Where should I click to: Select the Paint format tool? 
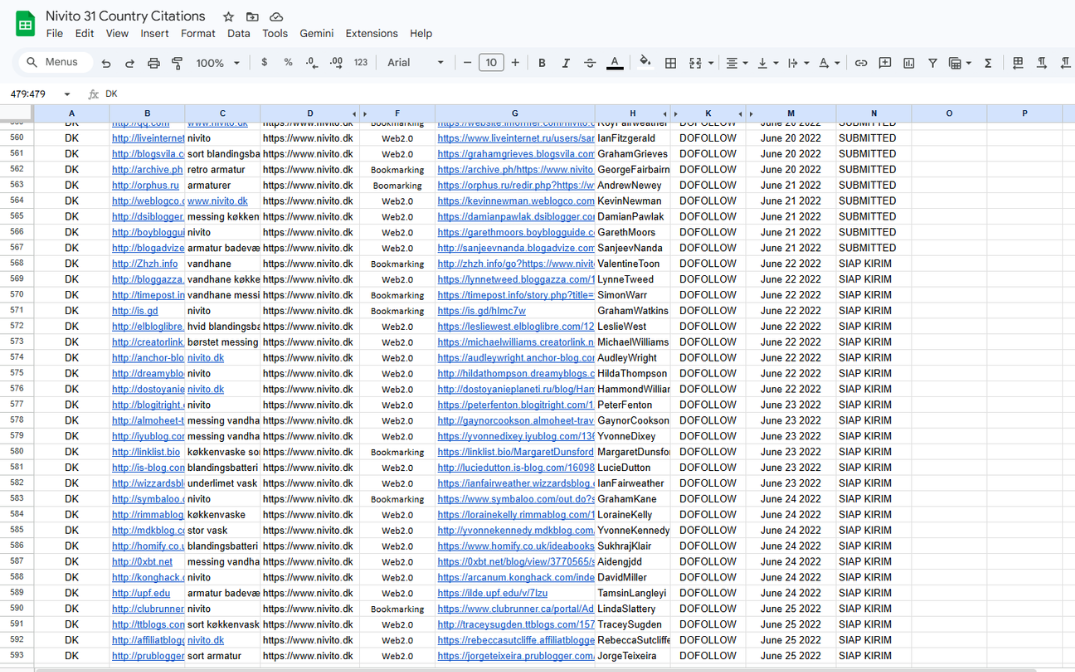(x=177, y=63)
